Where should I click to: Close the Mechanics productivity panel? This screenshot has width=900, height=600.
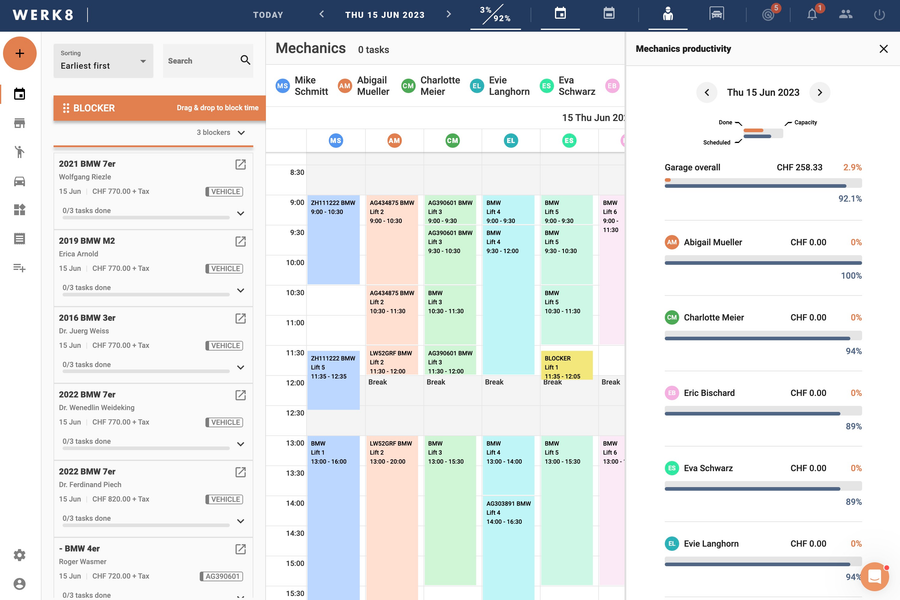pos(883,49)
